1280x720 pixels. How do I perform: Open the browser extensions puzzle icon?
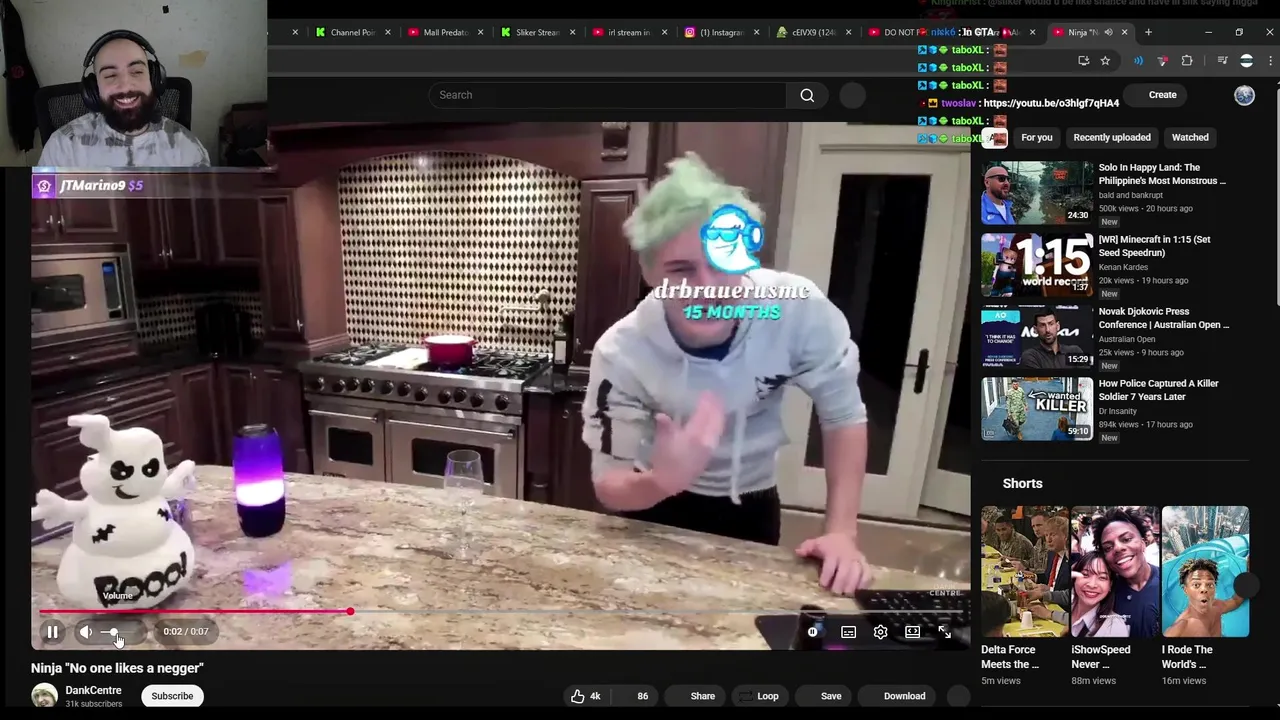click(x=1187, y=61)
